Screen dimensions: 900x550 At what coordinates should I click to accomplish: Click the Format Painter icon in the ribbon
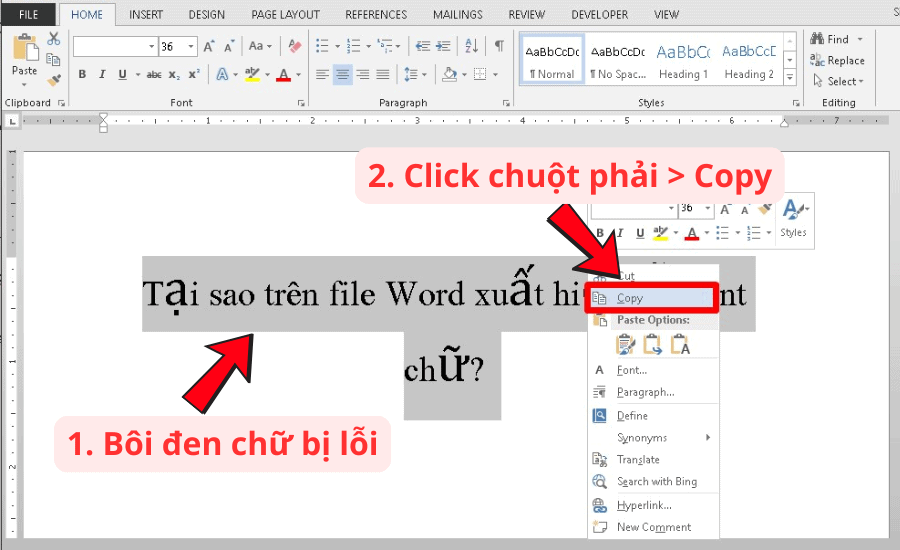[54, 80]
